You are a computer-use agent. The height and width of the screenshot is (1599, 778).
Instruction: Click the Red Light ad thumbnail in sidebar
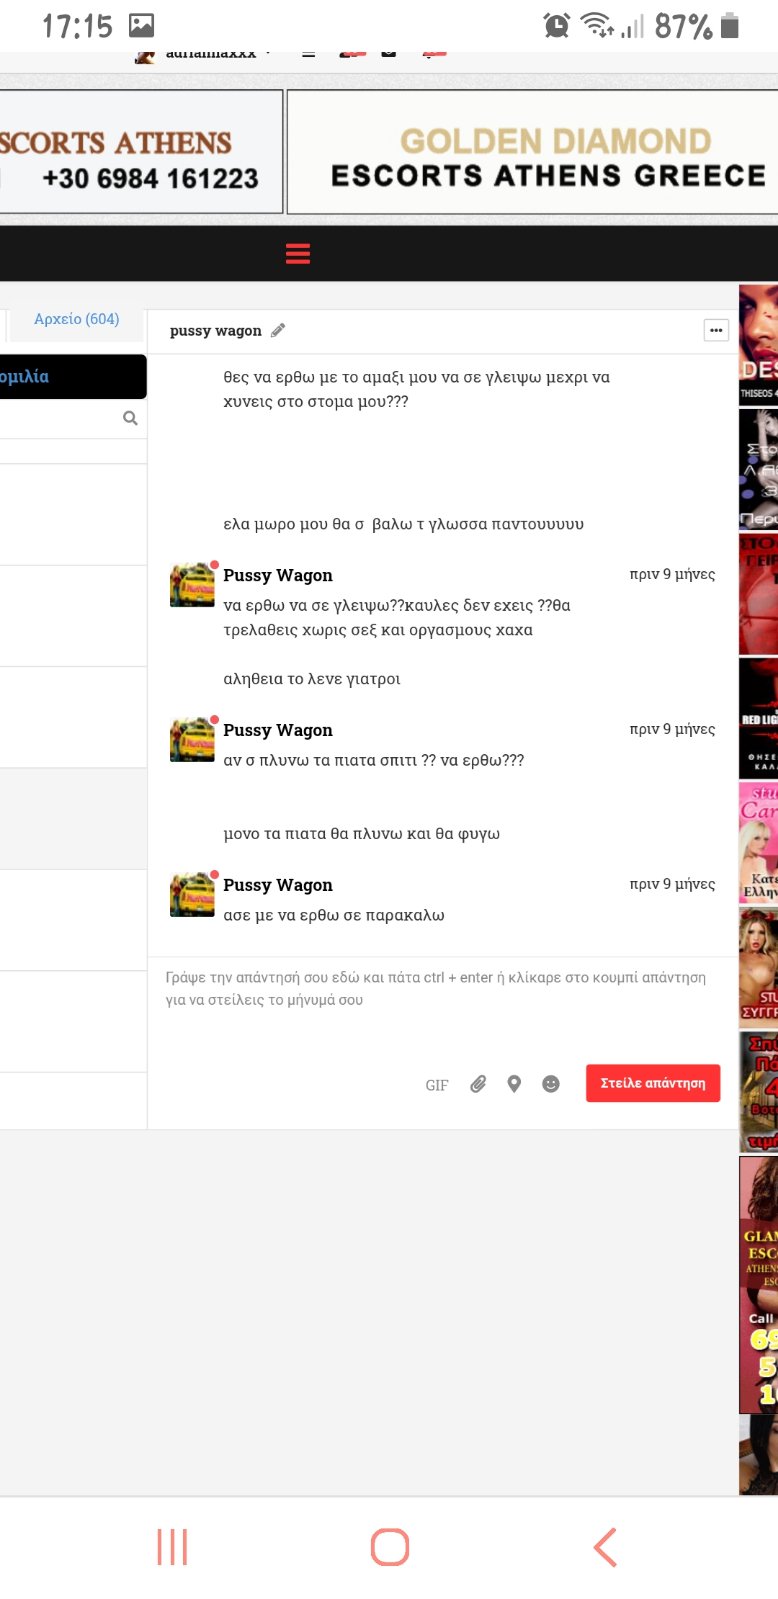pos(758,718)
